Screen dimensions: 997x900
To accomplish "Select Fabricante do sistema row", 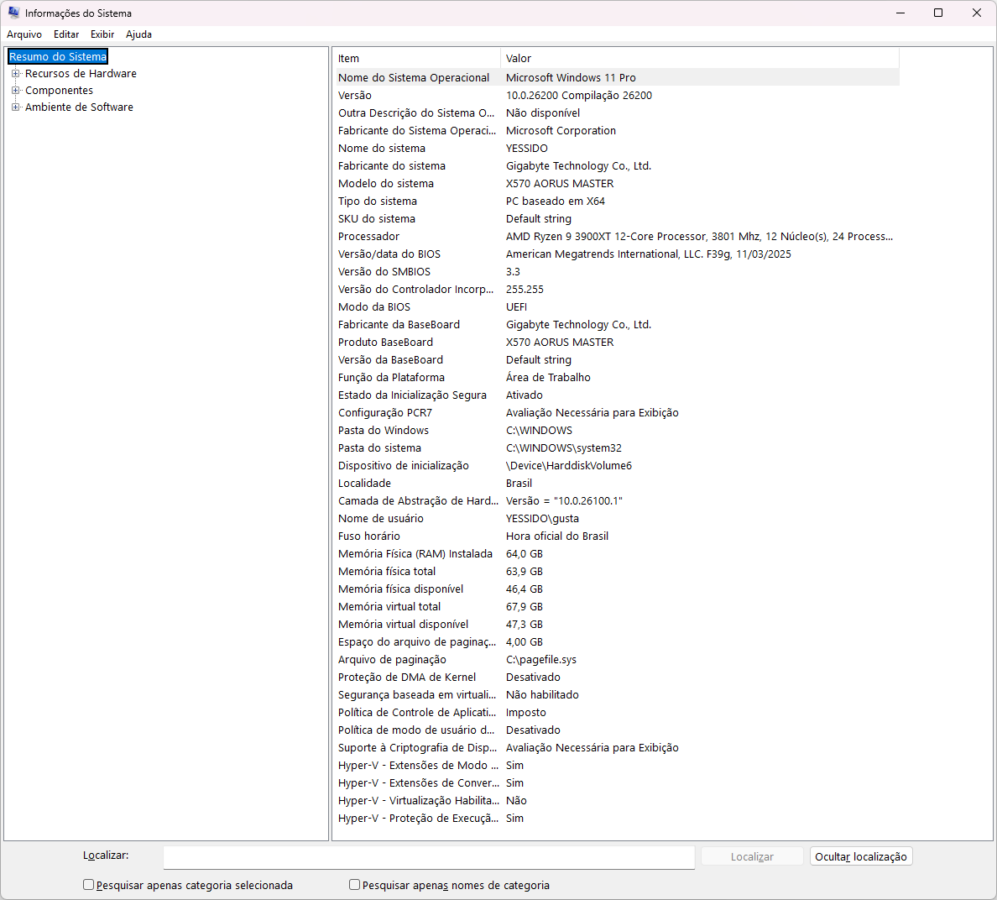I will [x=617, y=166].
